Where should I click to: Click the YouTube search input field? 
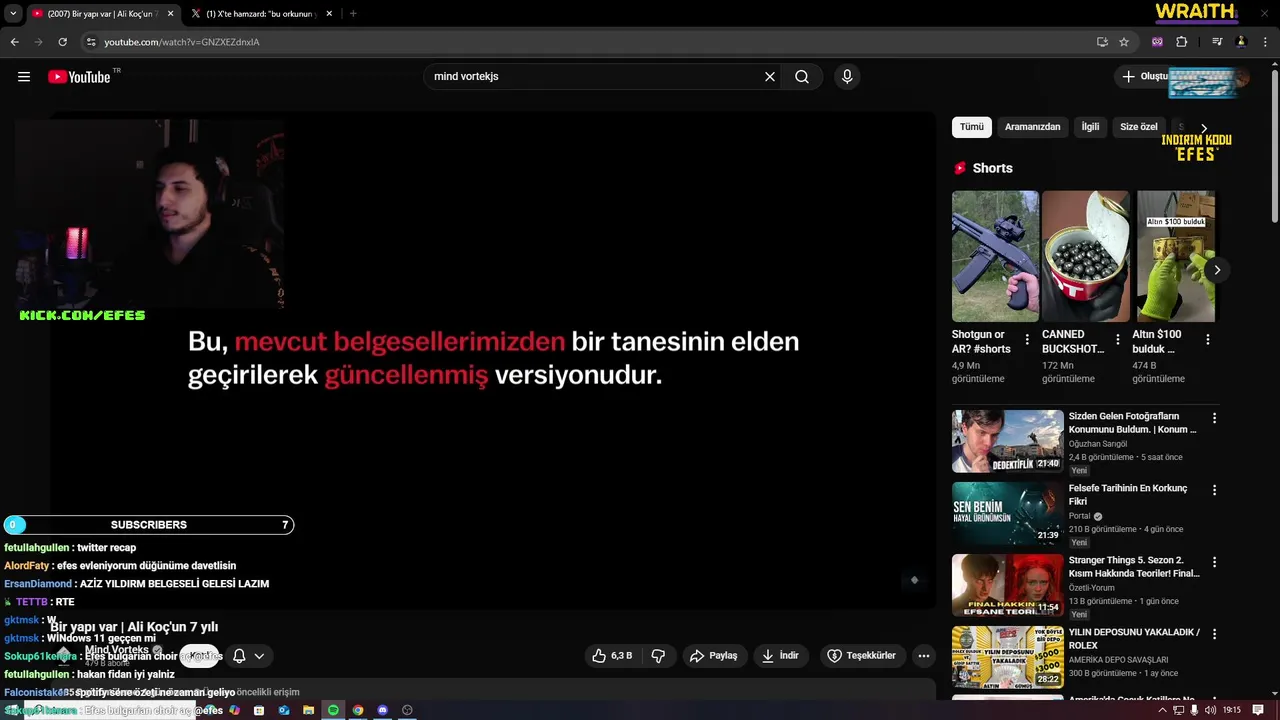click(595, 77)
